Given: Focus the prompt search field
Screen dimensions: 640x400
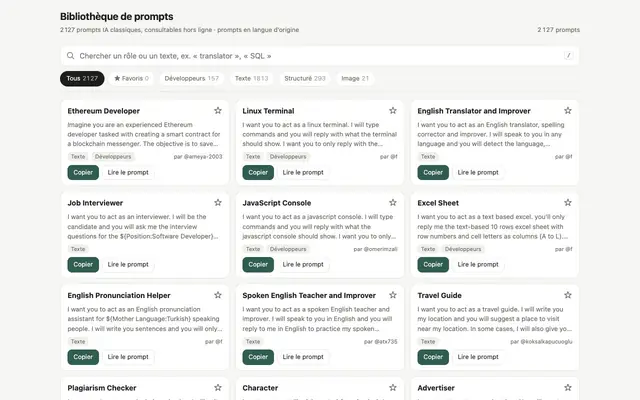Looking at the screenshot, I should click(320, 56).
